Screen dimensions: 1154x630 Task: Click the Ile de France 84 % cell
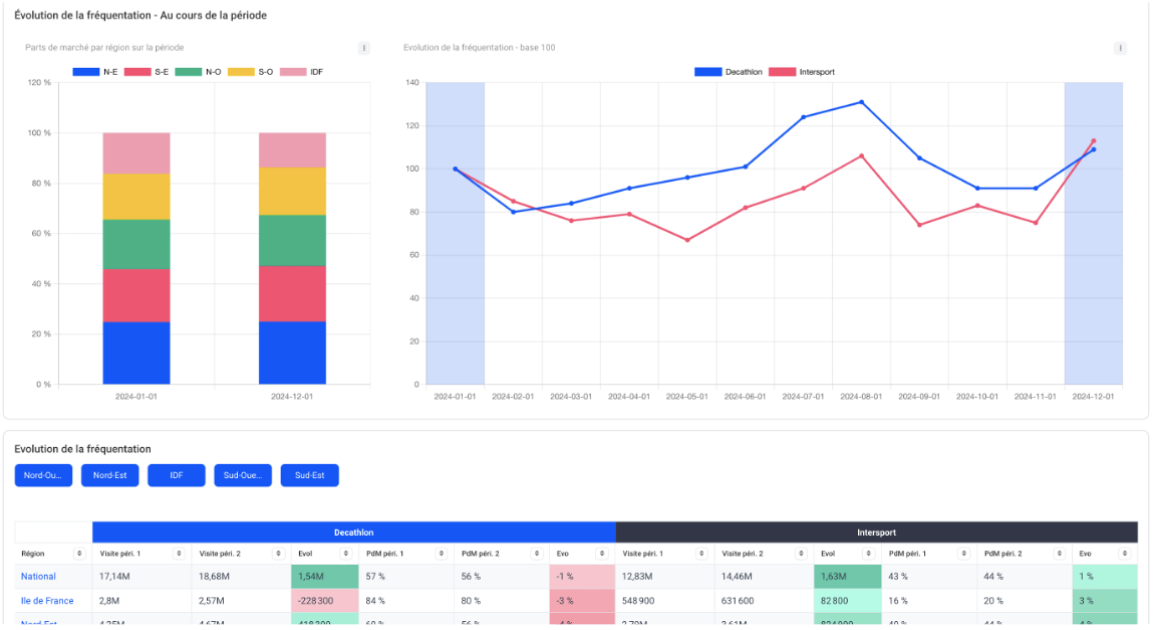tap(406, 601)
